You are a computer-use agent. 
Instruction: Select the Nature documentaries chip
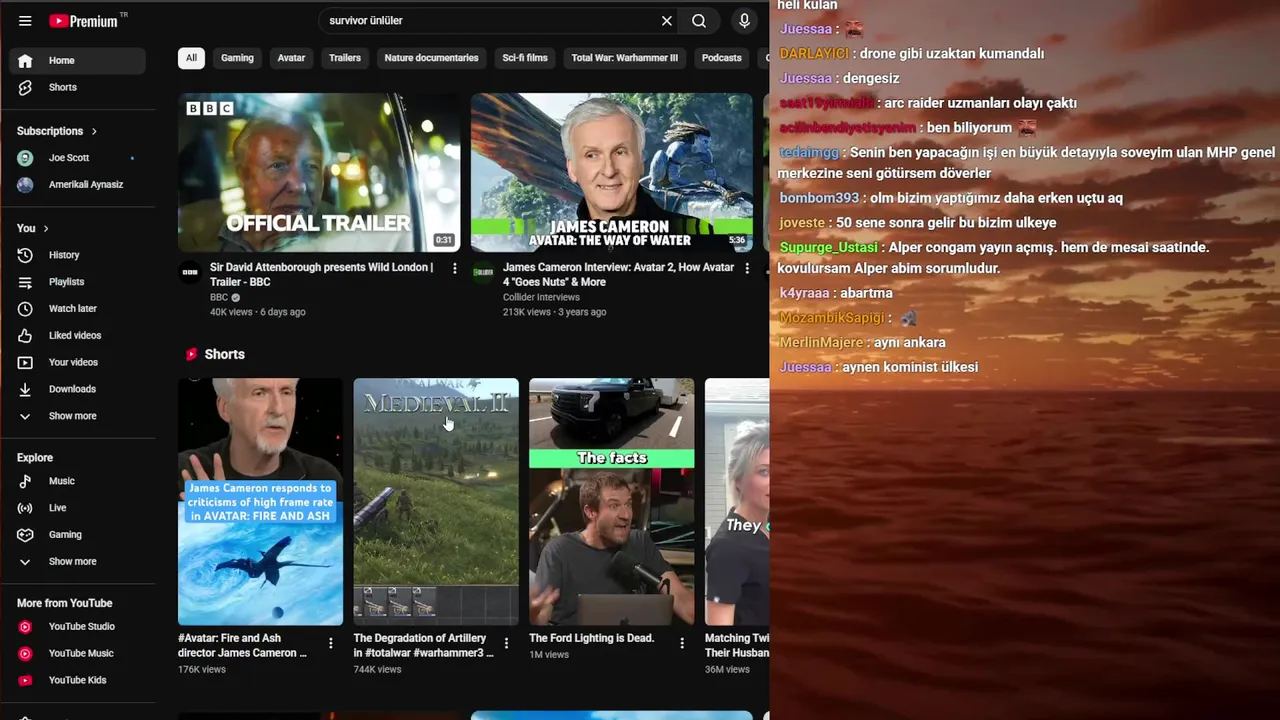(431, 58)
